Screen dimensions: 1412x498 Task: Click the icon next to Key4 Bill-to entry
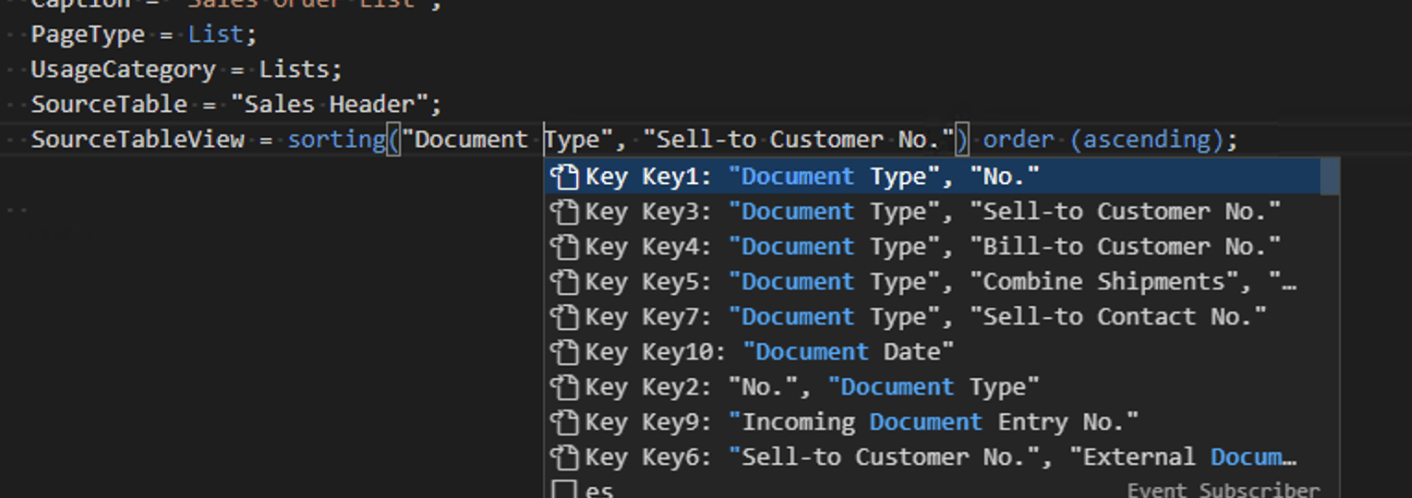[566, 247]
